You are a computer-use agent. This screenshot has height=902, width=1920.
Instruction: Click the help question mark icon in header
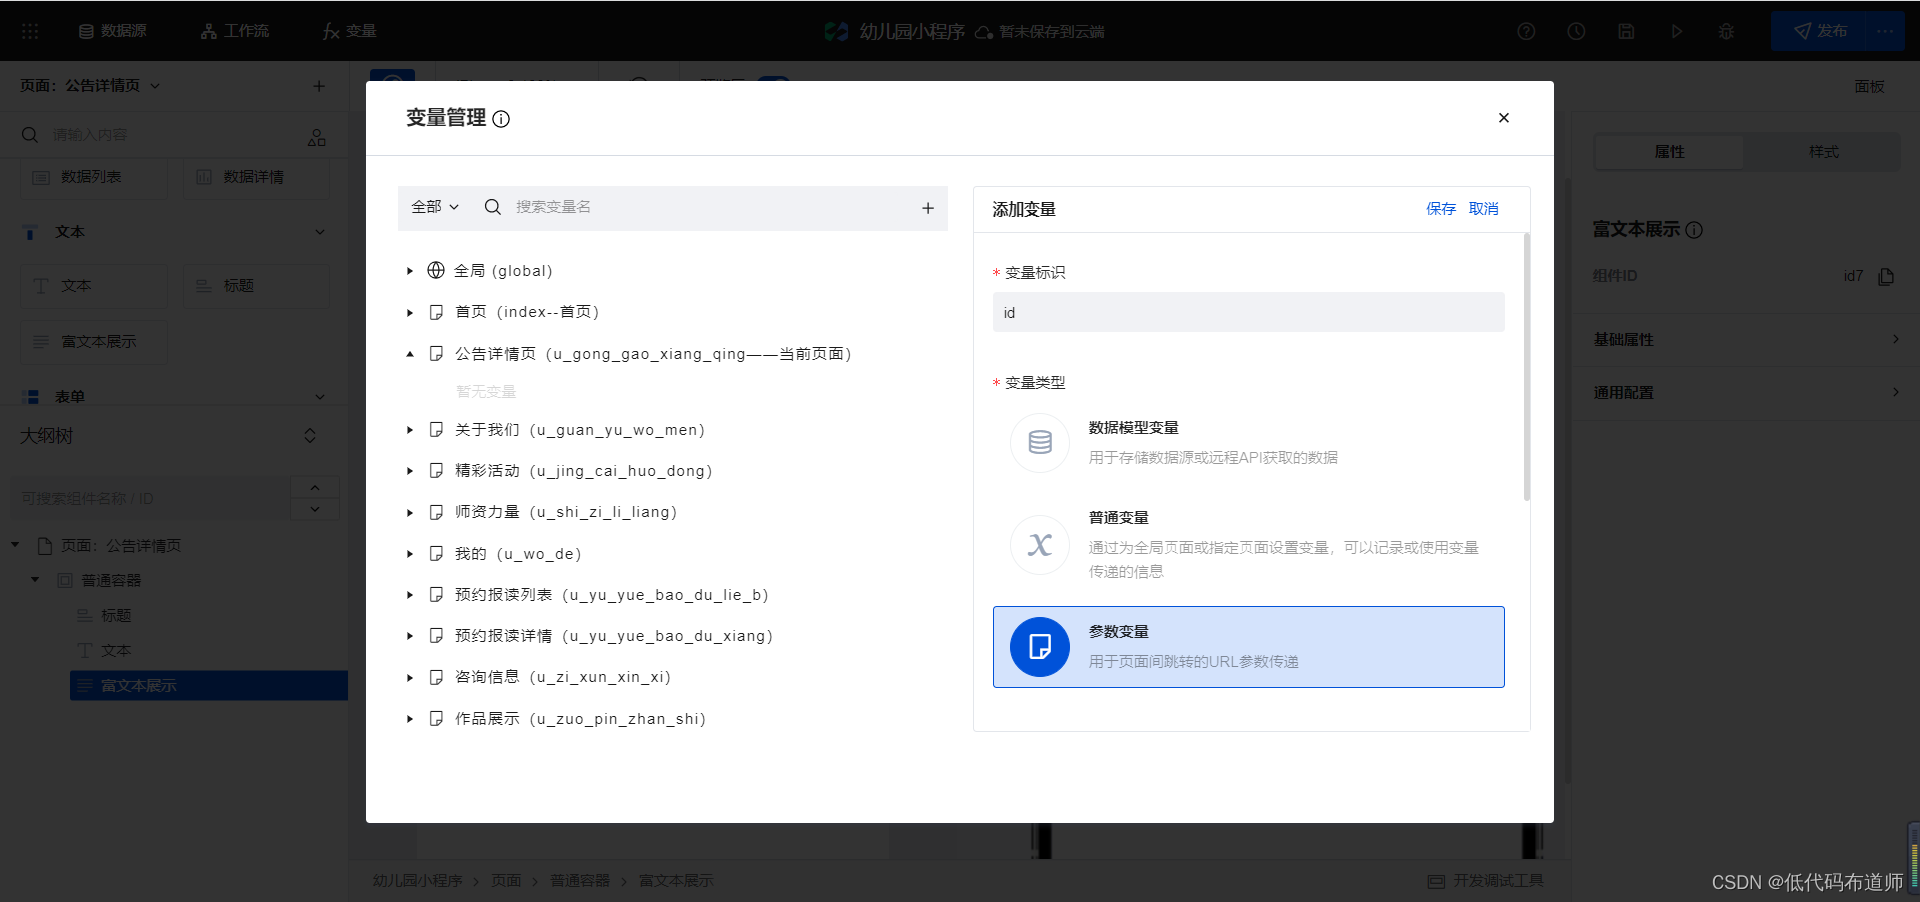coord(1526,31)
